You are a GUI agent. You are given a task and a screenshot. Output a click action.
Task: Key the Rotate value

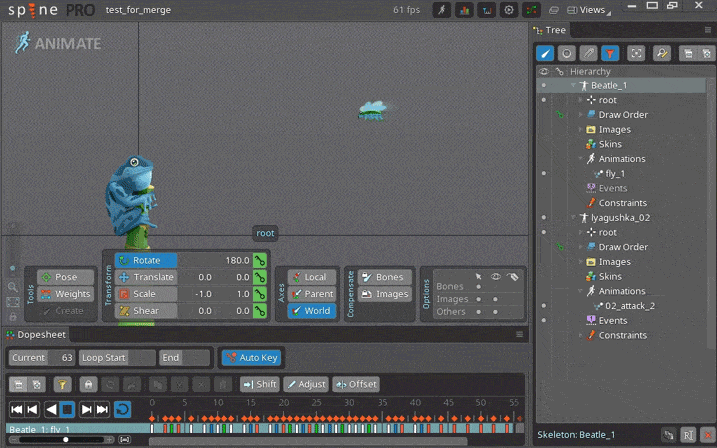pos(260,261)
